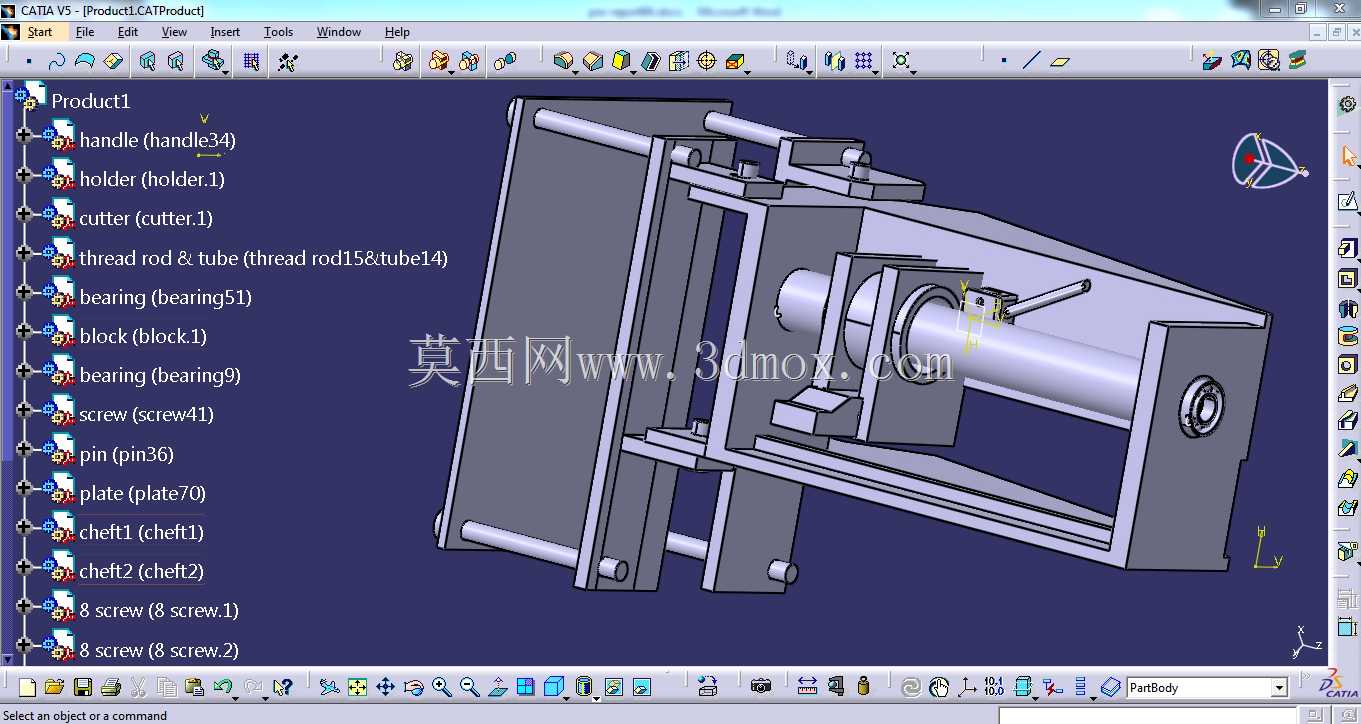Expand the thread rod & tube node
The width and height of the screenshot is (1361, 724).
pos(24,252)
